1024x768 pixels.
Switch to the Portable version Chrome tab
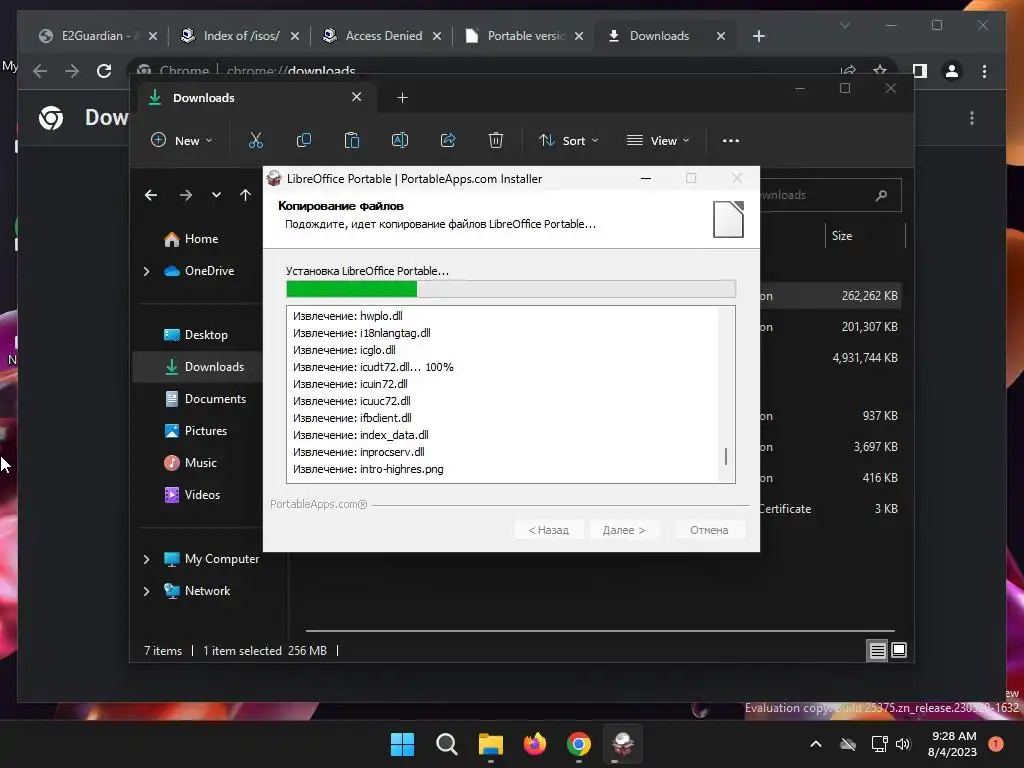click(524, 36)
